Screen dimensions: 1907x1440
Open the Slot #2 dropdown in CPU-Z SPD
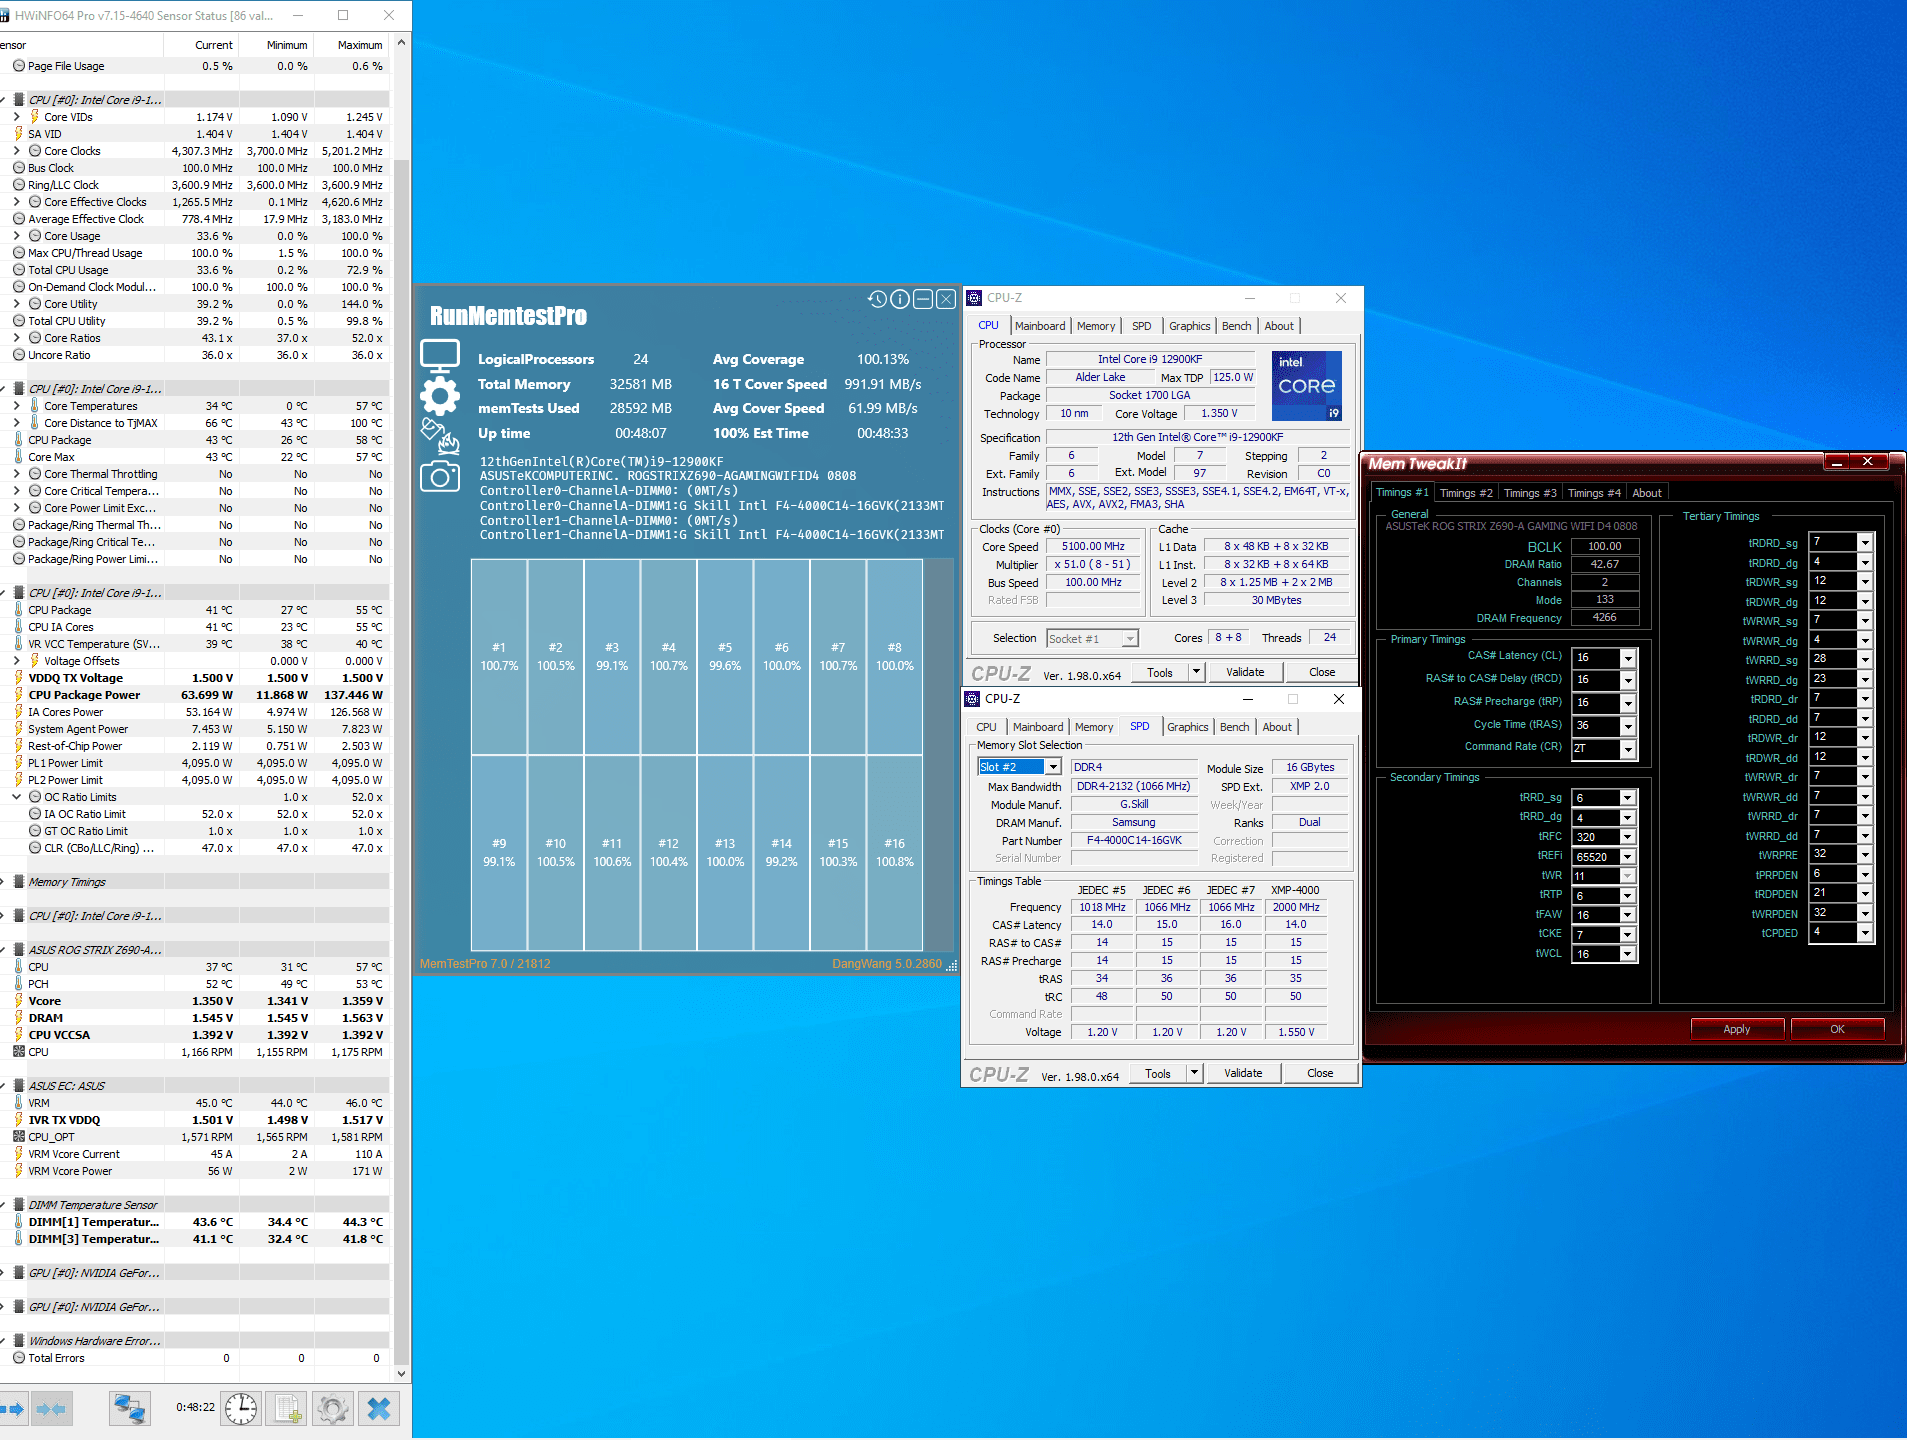coord(1052,767)
